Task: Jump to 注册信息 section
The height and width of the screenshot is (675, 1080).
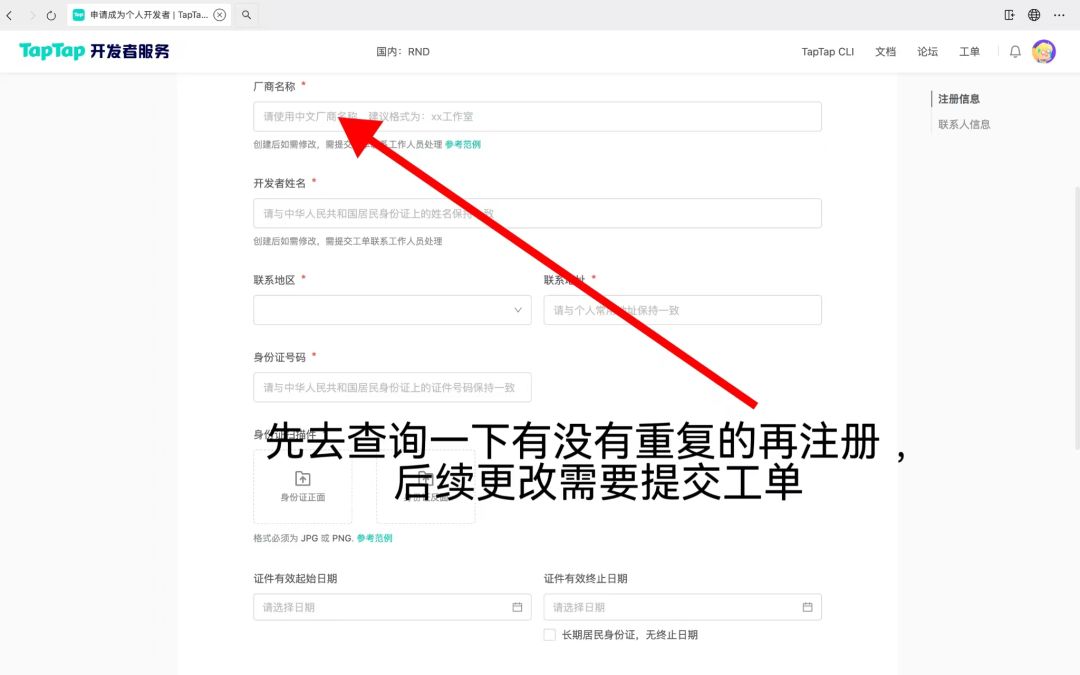Action: pyautogui.click(x=959, y=99)
